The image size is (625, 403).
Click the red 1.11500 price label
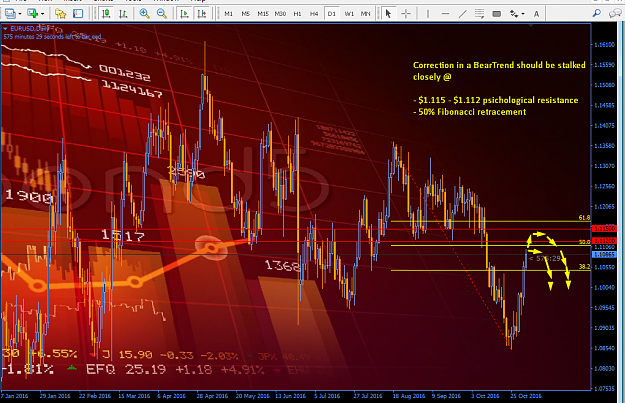pyautogui.click(x=604, y=229)
